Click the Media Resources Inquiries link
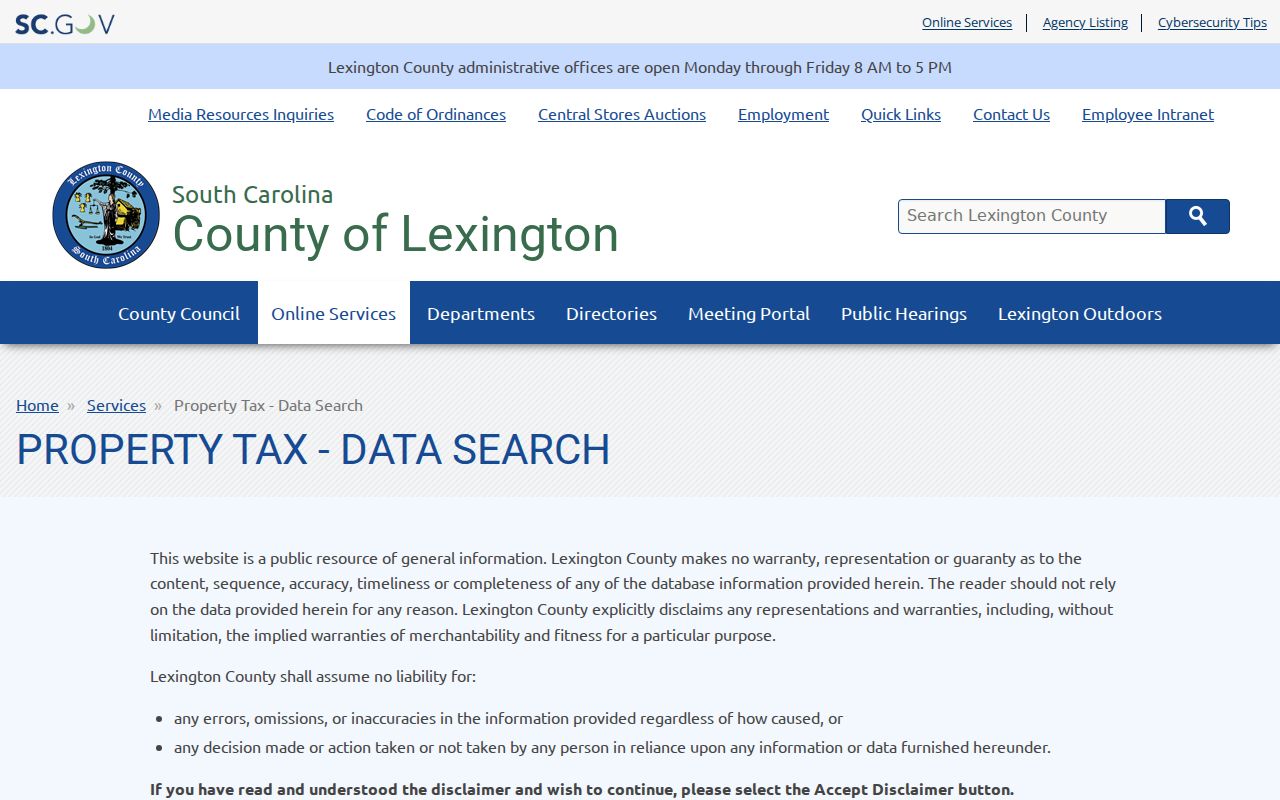 tap(241, 114)
